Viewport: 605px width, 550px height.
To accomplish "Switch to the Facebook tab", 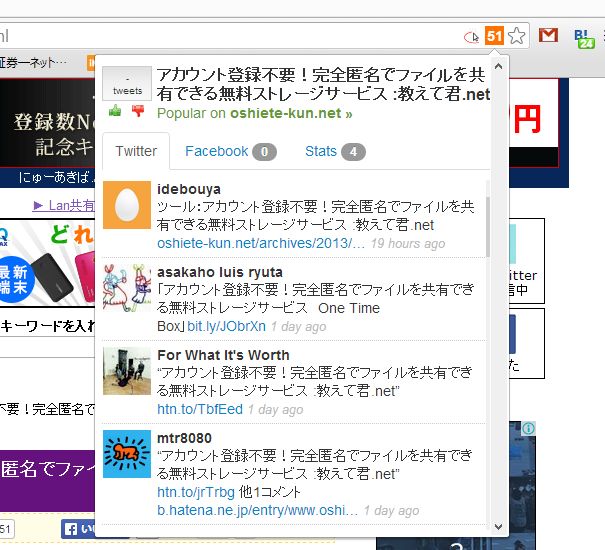I will [x=230, y=151].
